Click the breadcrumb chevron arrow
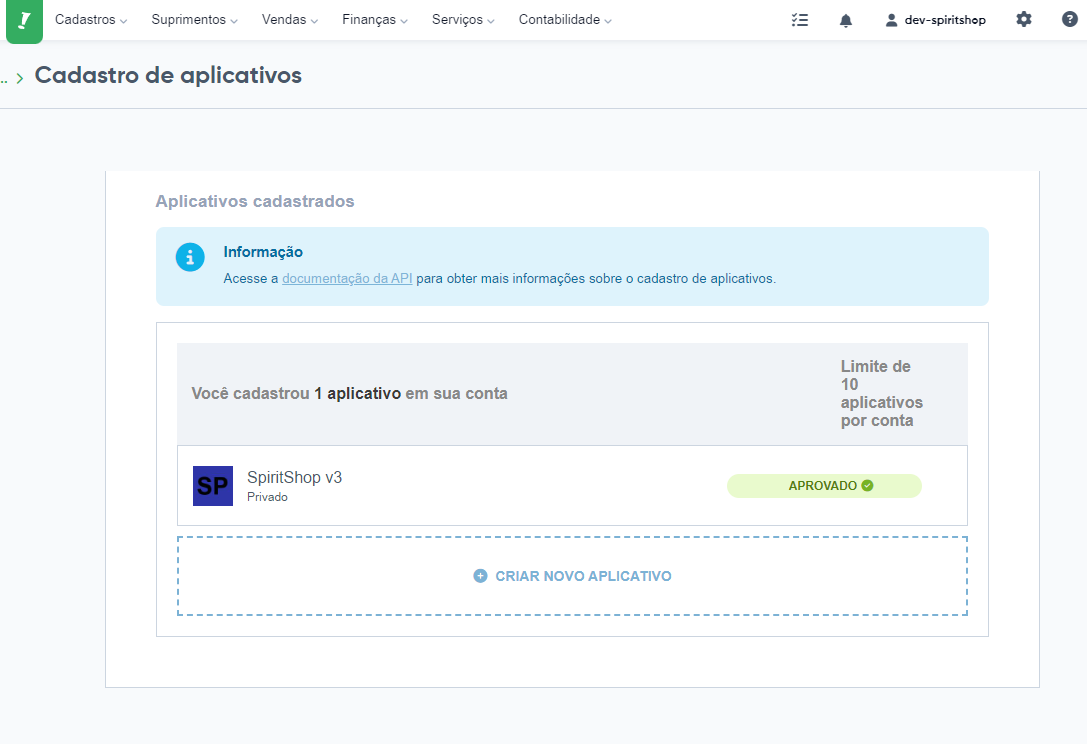The width and height of the screenshot is (1087, 744). coord(20,78)
